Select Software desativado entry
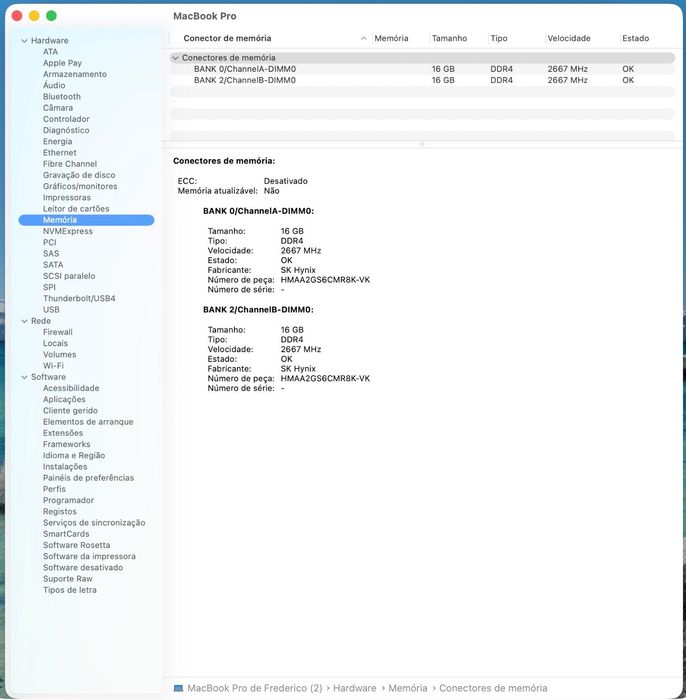This screenshot has width=686, height=700. (x=83, y=567)
